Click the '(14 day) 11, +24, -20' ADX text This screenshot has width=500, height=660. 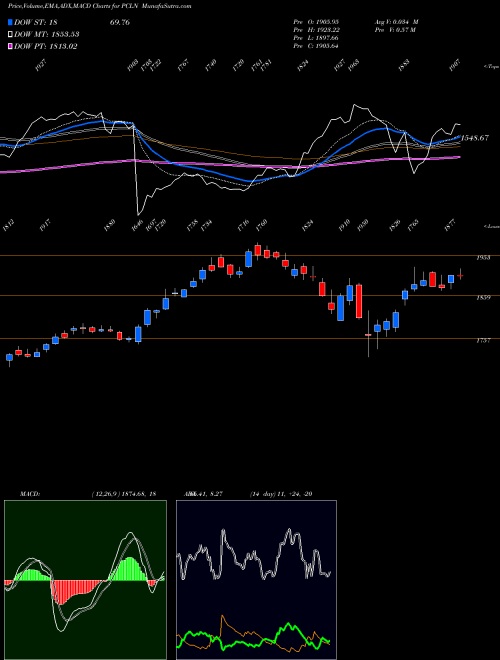click(280, 494)
